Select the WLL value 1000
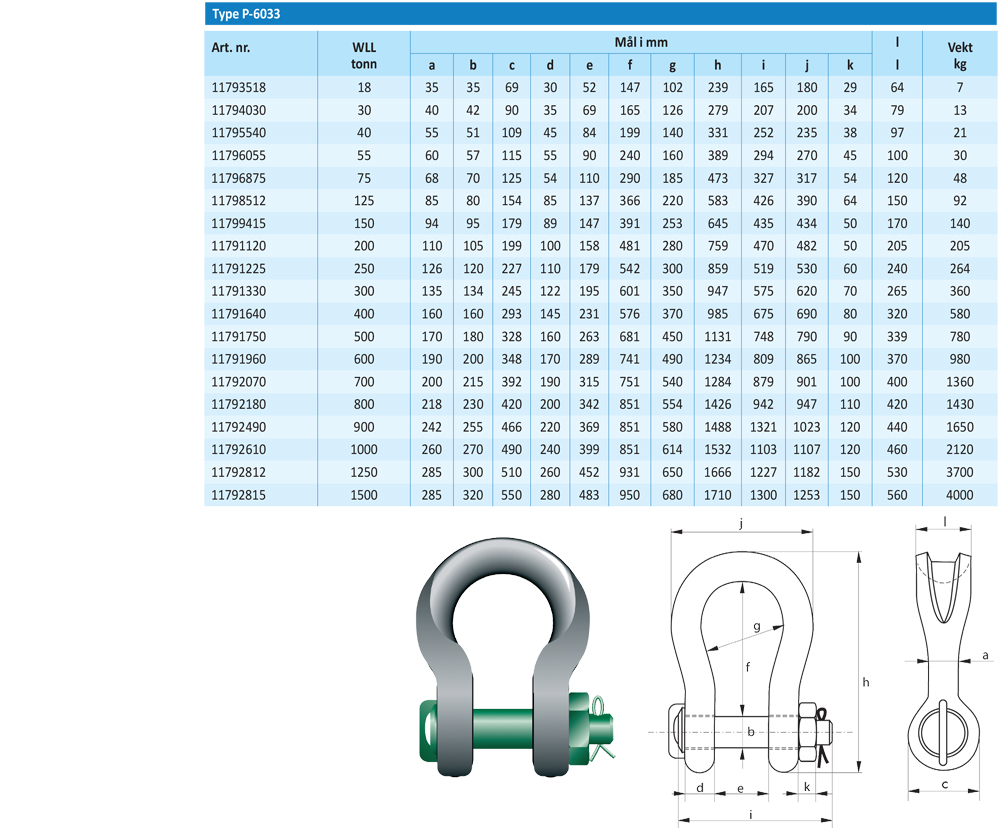This screenshot has width=1000, height=840. 364,450
